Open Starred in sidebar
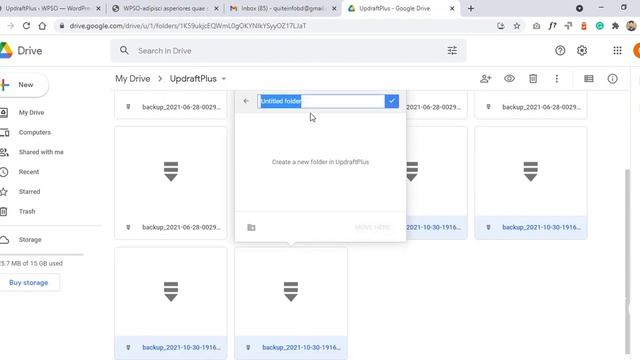The height and width of the screenshot is (360, 640). 29,191
